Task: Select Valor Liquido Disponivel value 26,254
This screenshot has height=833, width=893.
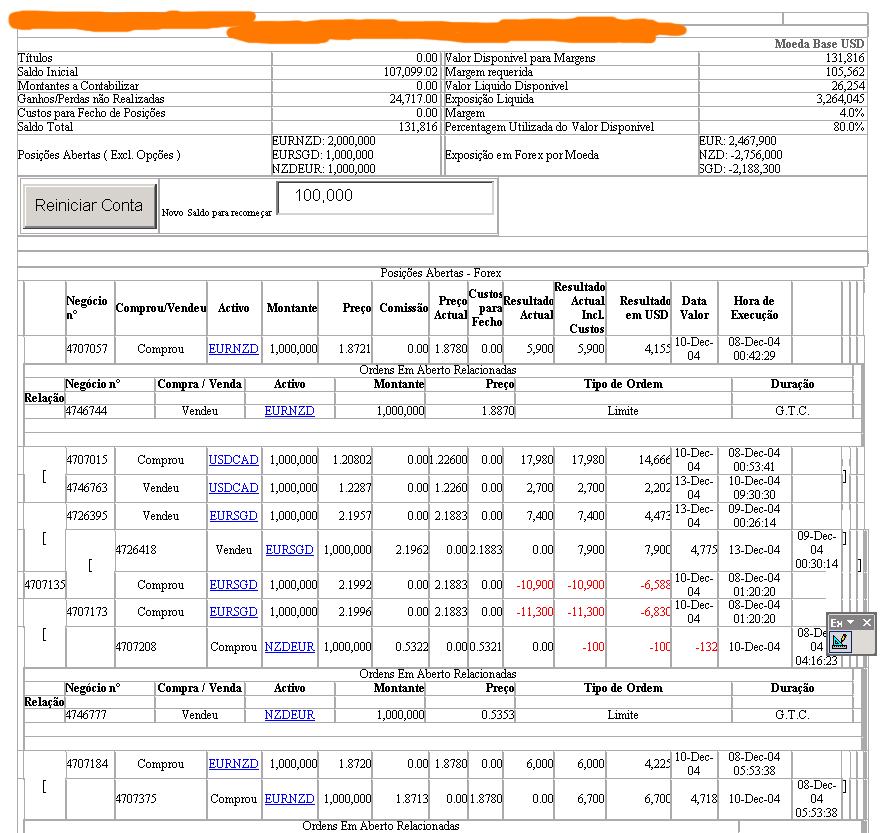Action: click(x=848, y=86)
